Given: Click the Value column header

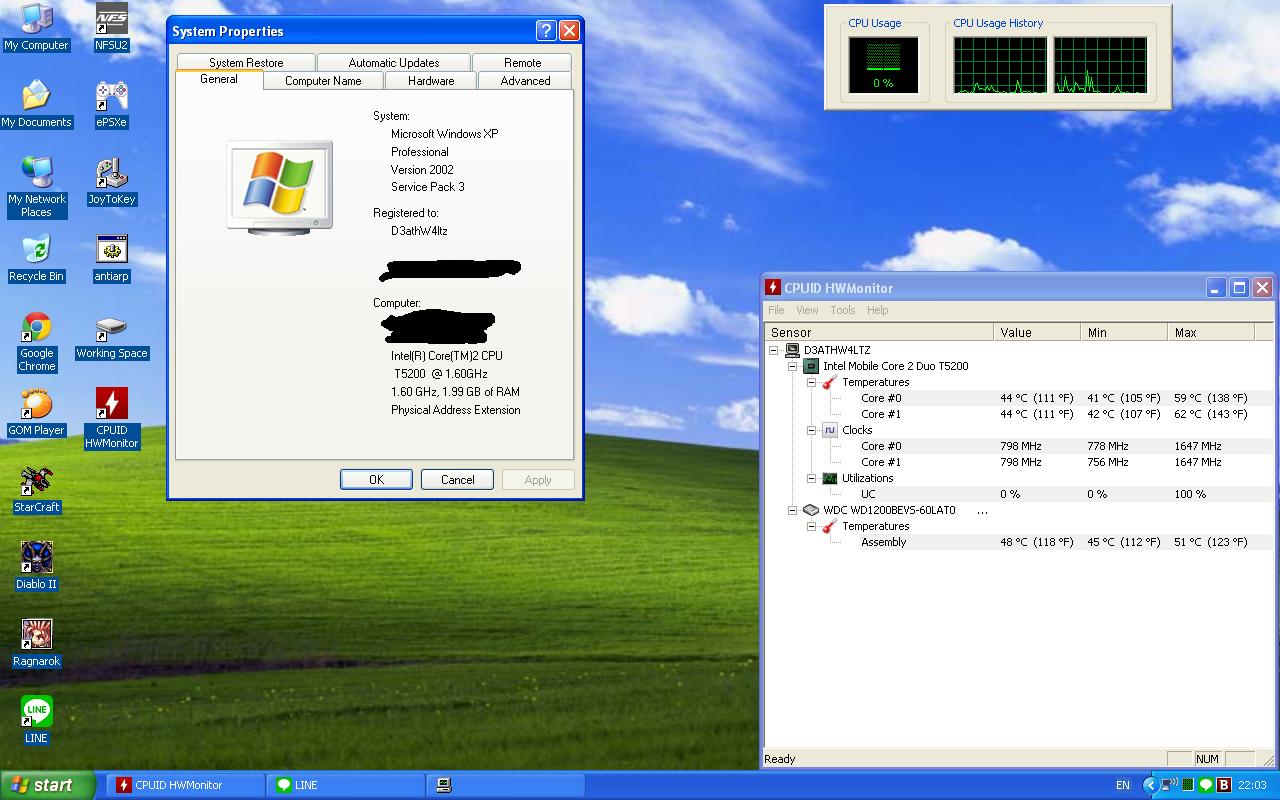Looking at the screenshot, I should (1037, 332).
